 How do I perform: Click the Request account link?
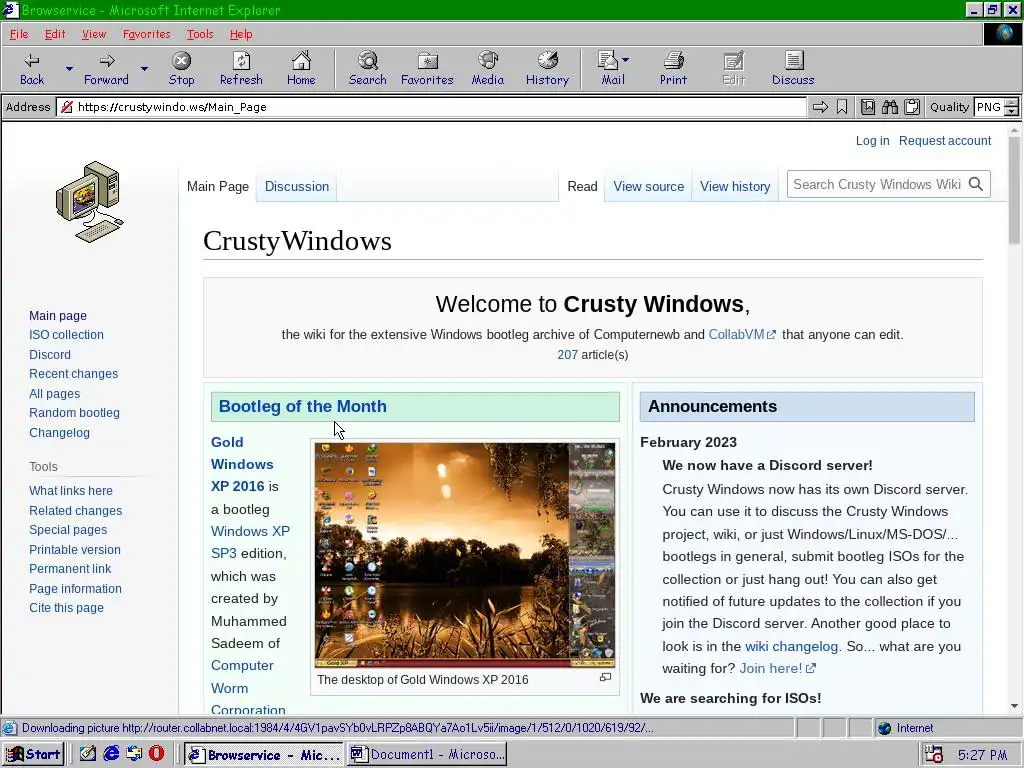click(x=944, y=140)
